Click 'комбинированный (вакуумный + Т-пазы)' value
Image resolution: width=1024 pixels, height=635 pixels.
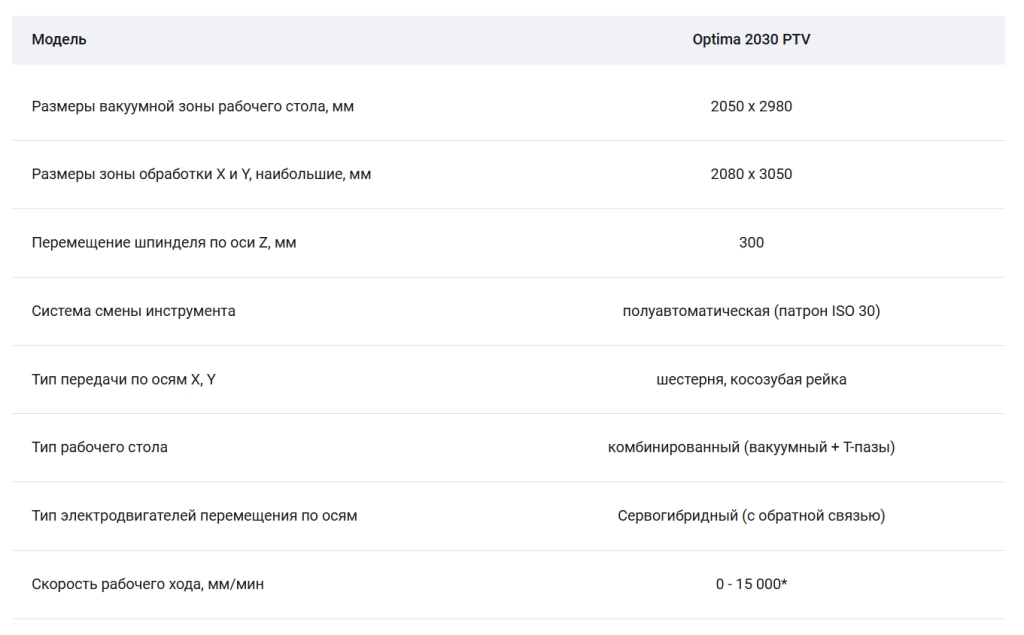tap(751, 448)
